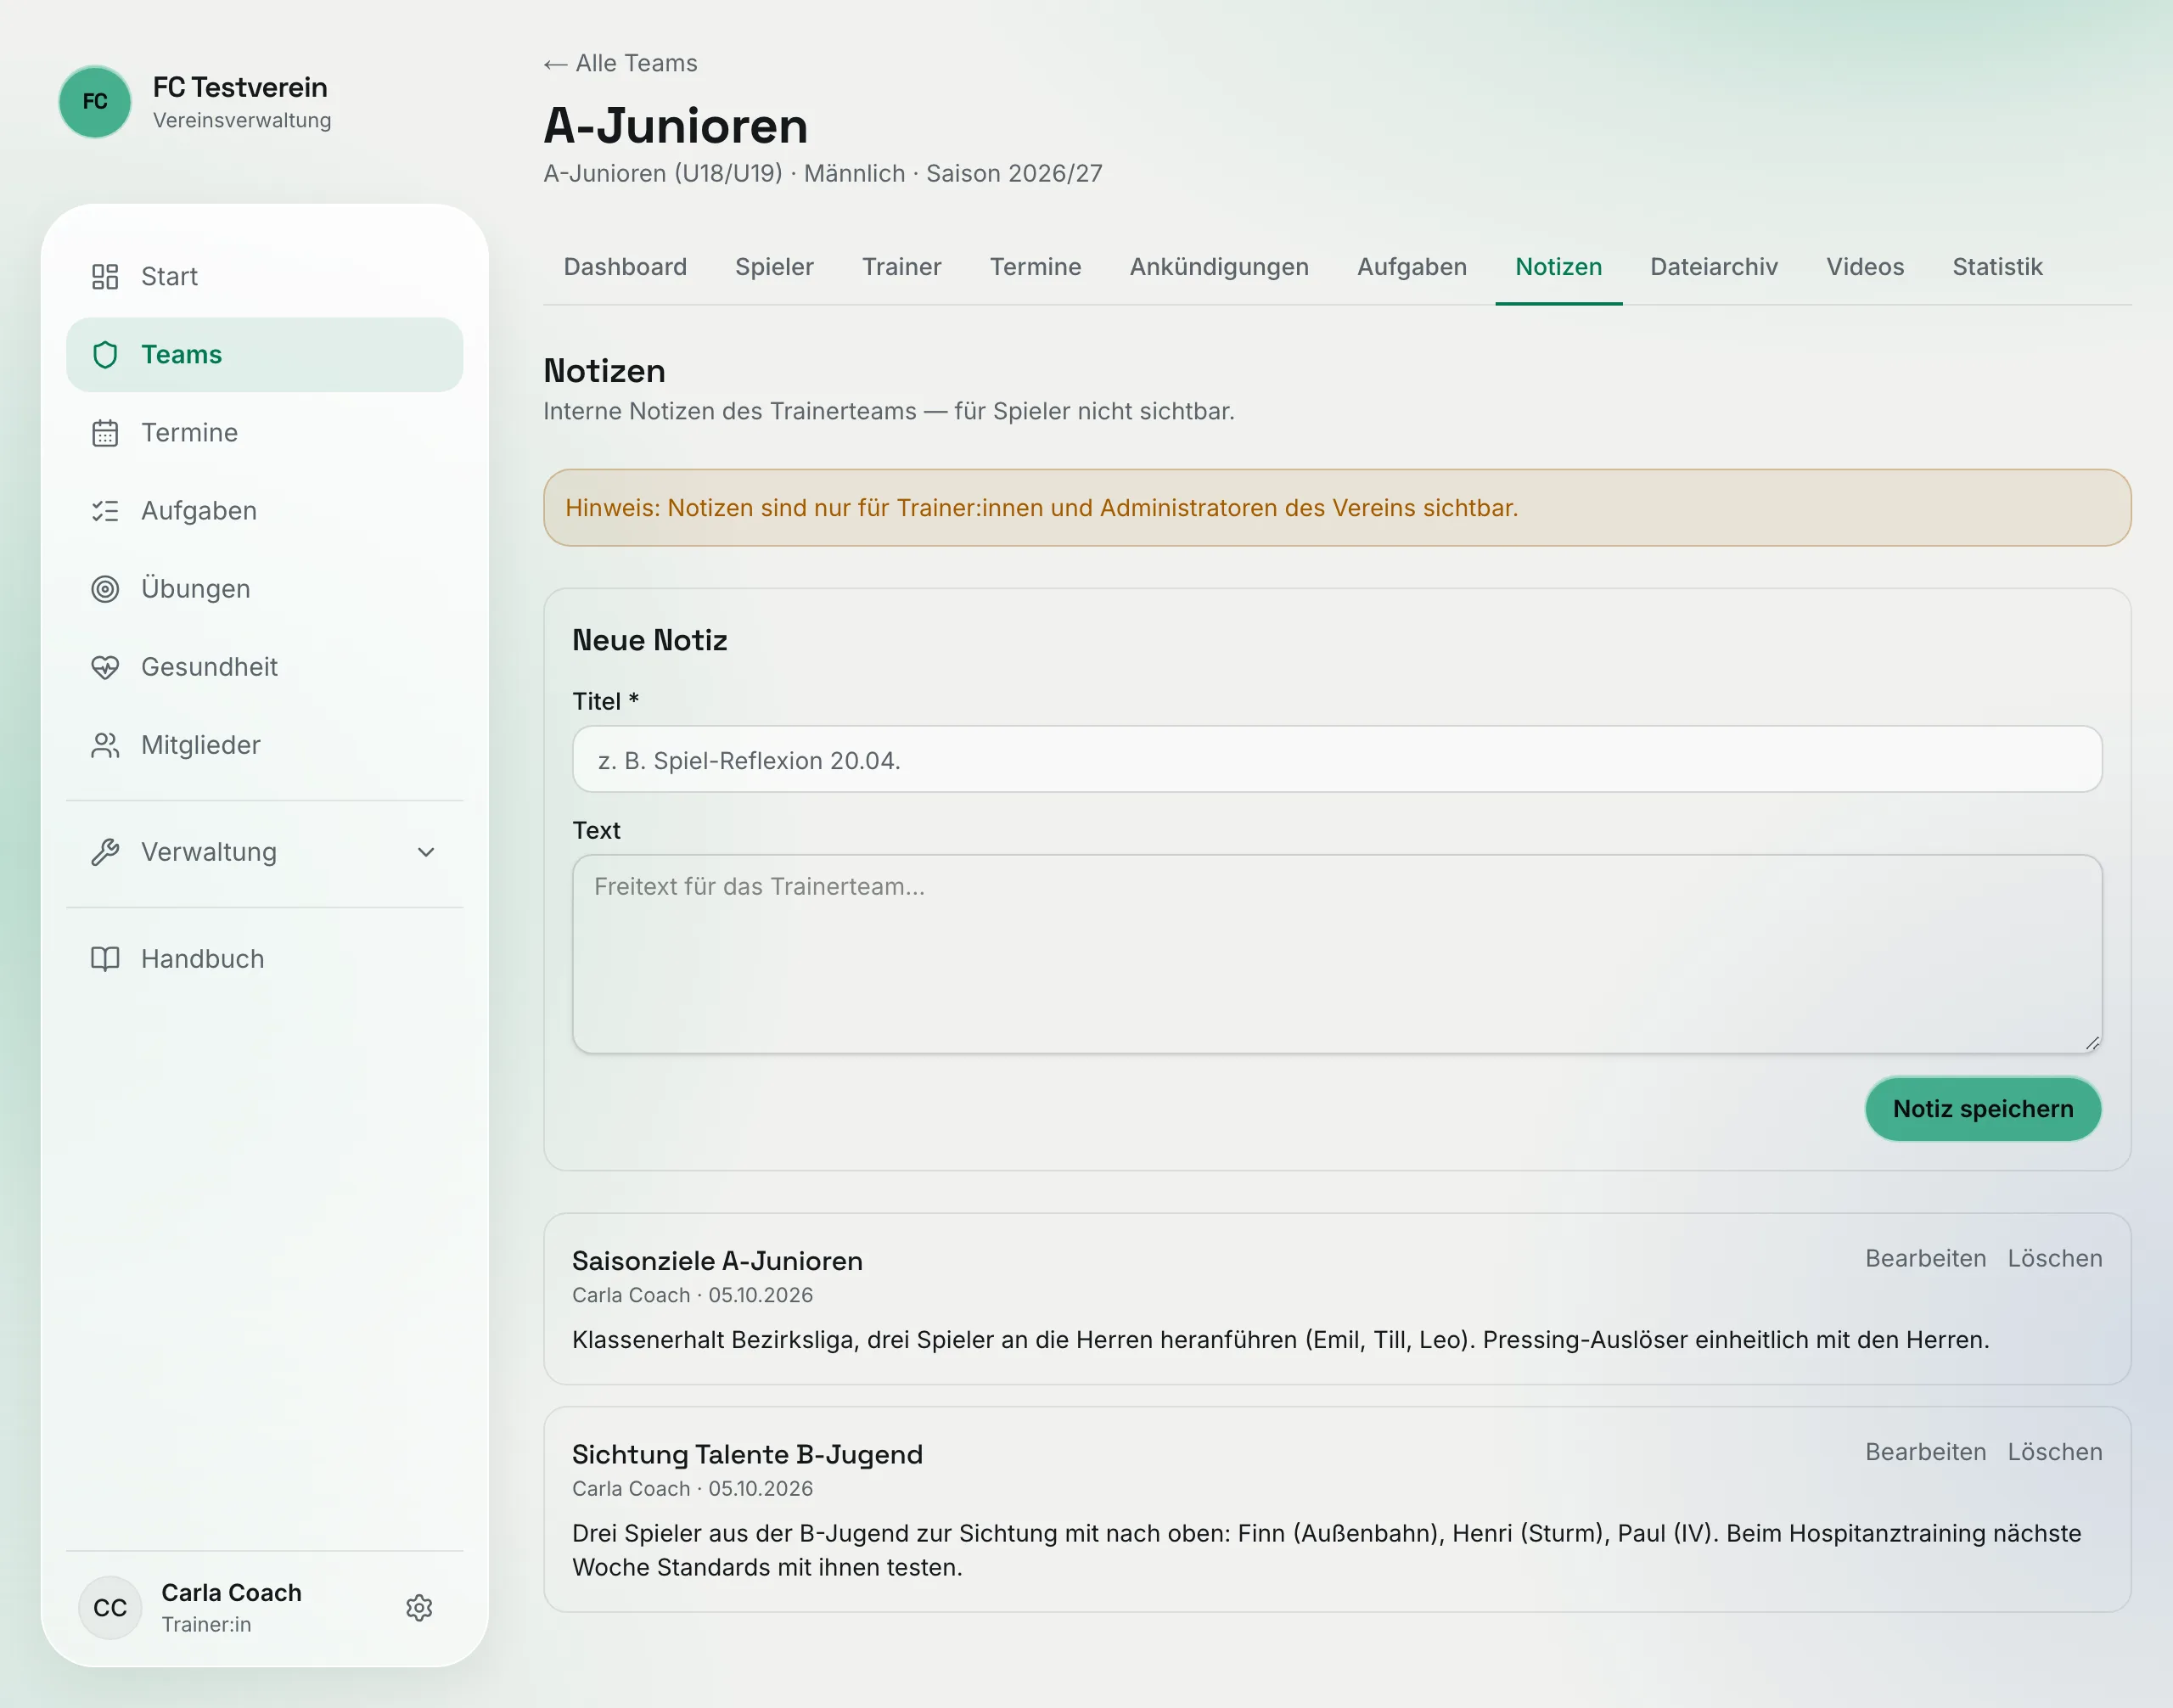Click the Hinweis notice banner text
This screenshot has width=2173, height=1708.
1041,508
